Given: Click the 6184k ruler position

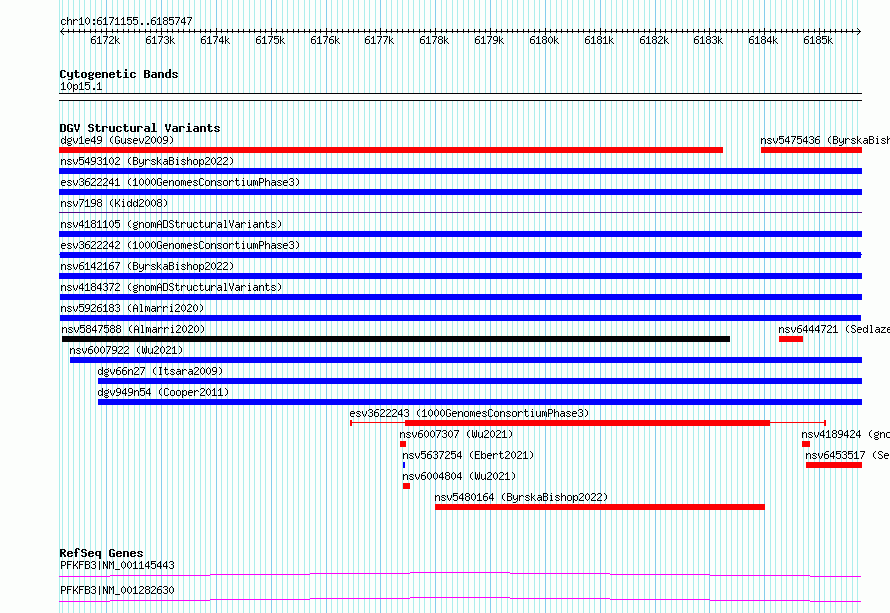Looking at the screenshot, I should (x=763, y=40).
